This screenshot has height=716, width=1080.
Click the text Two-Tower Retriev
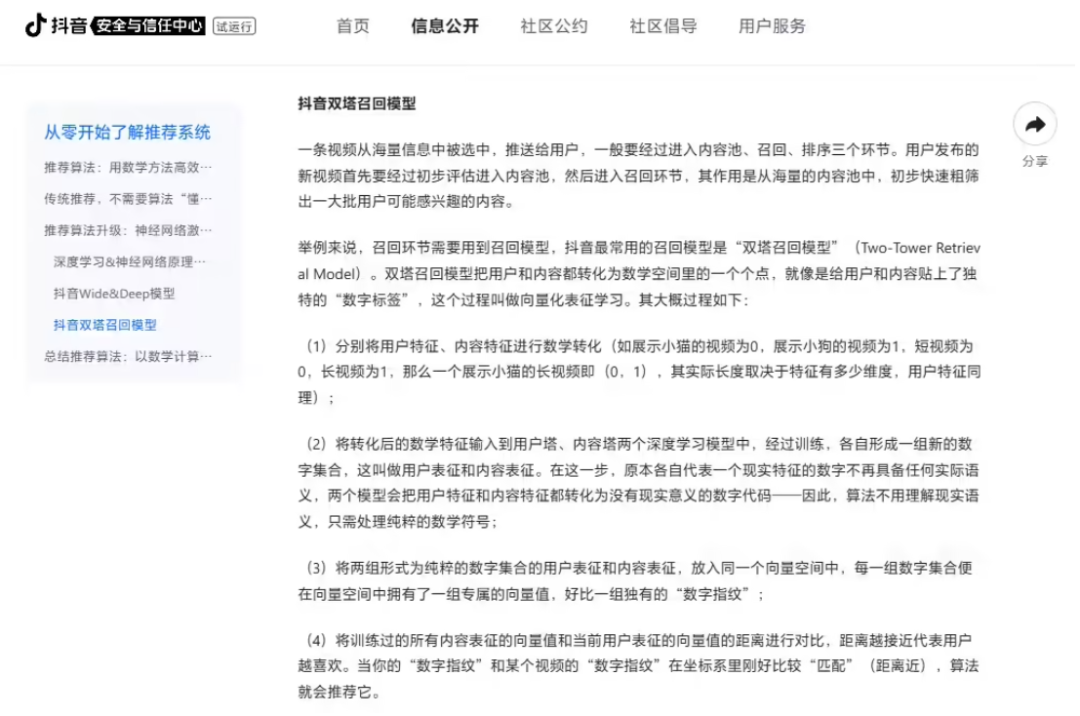(923, 248)
